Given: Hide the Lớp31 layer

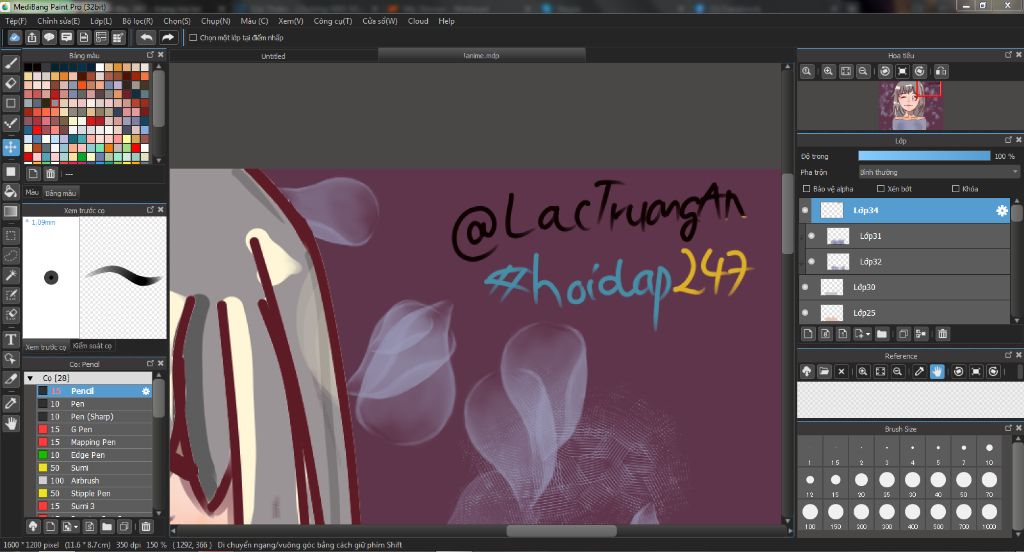Looking at the screenshot, I should click(811, 236).
